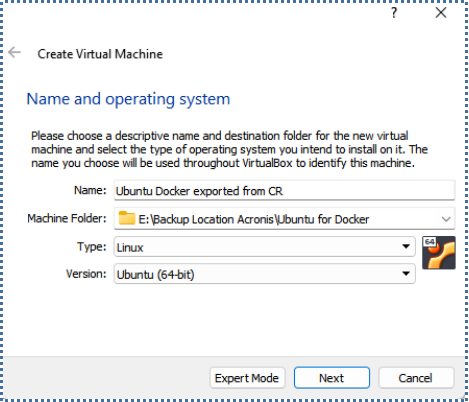Image resolution: width=469 pixels, height=402 pixels.
Task: Cancel the virtual machine creation
Action: (x=416, y=378)
